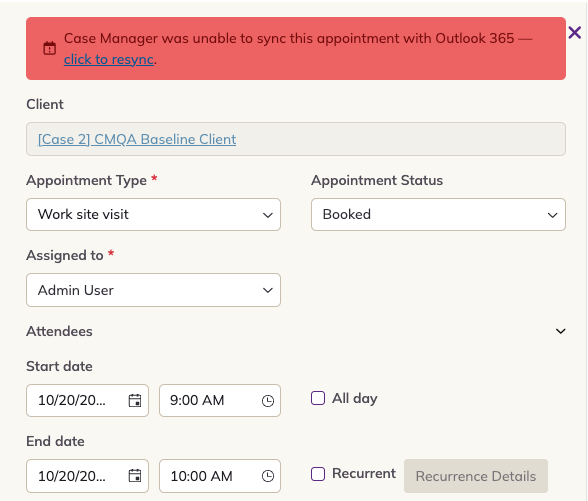Viewport: 588px width, 501px height.
Task: Open the End date calendar picker icon
Action: coord(135,476)
